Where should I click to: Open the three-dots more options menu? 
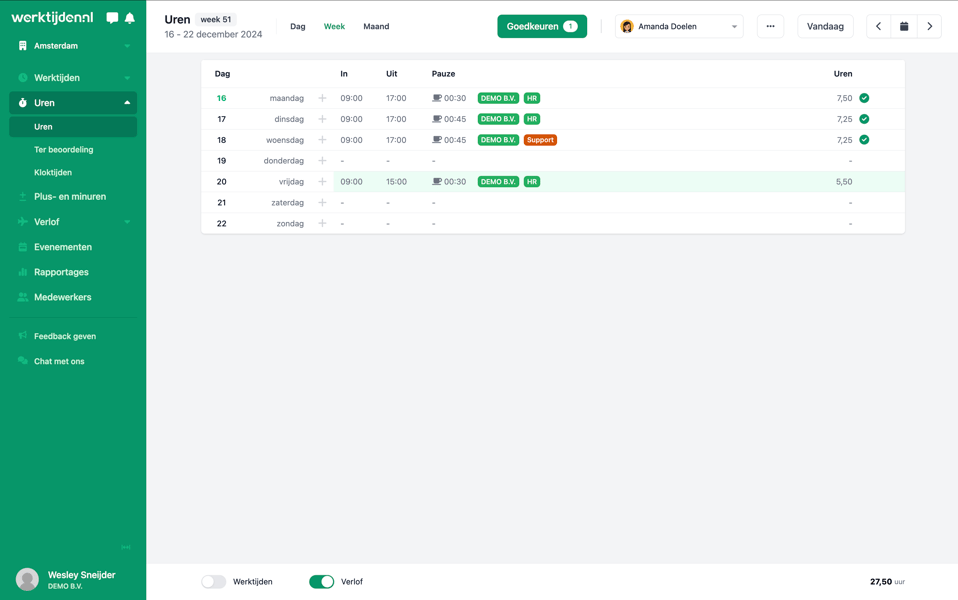coord(770,27)
